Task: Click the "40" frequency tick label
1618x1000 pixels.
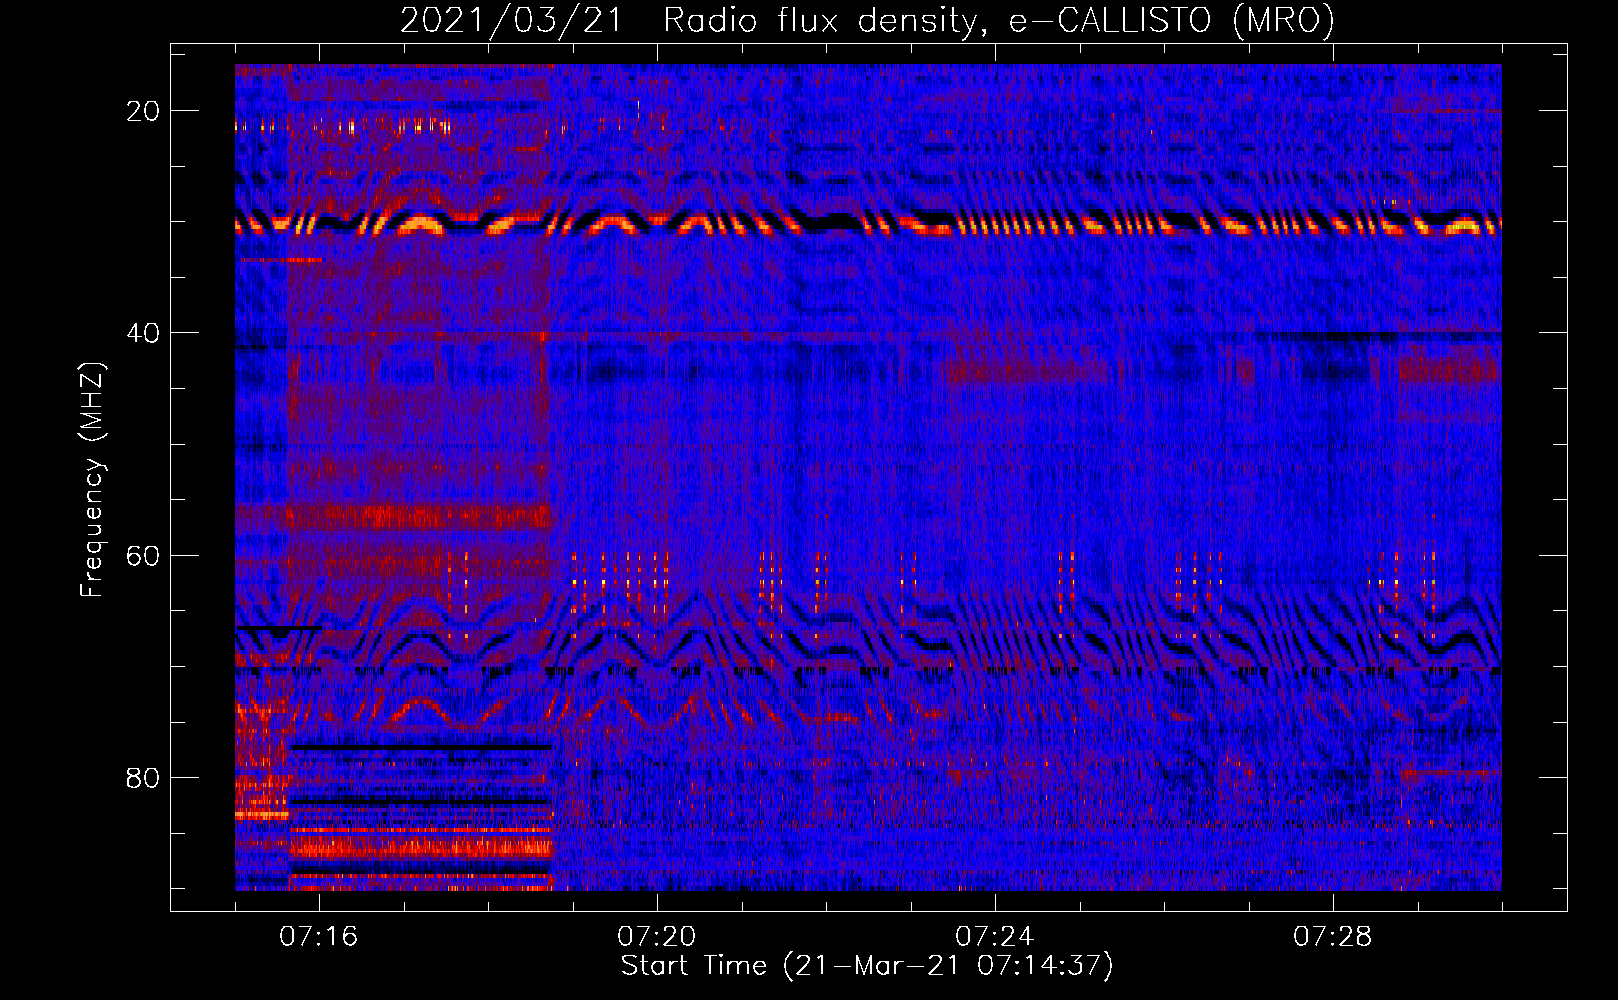Action: pyautogui.click(x=144, y=333)
